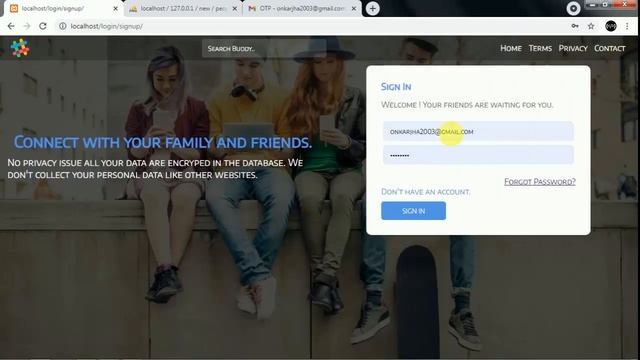Click the Search Buddy search field
This screenshot has height=360, width=640.
click(x=264, y=49)
